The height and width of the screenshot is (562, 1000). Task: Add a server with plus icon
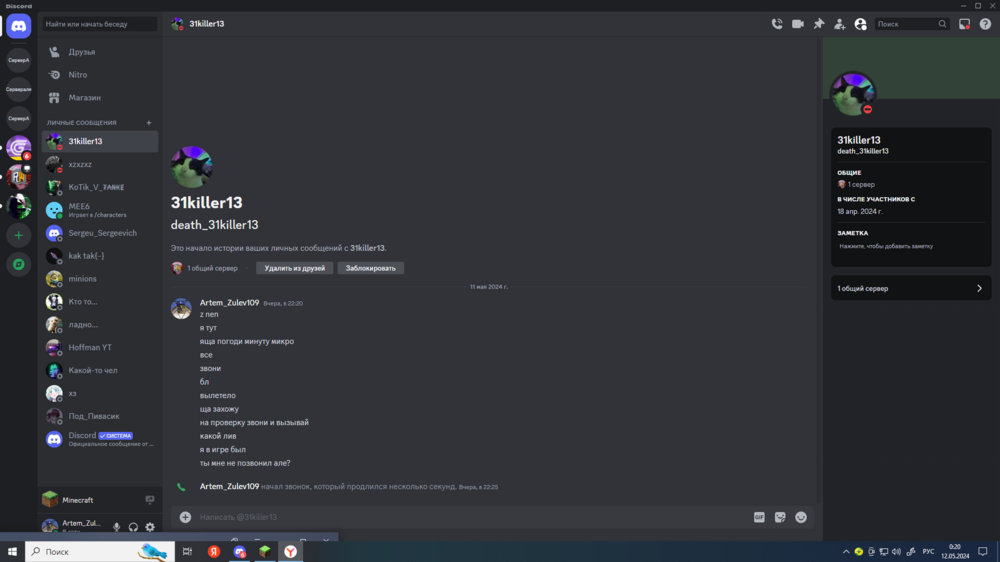[18, 235]
